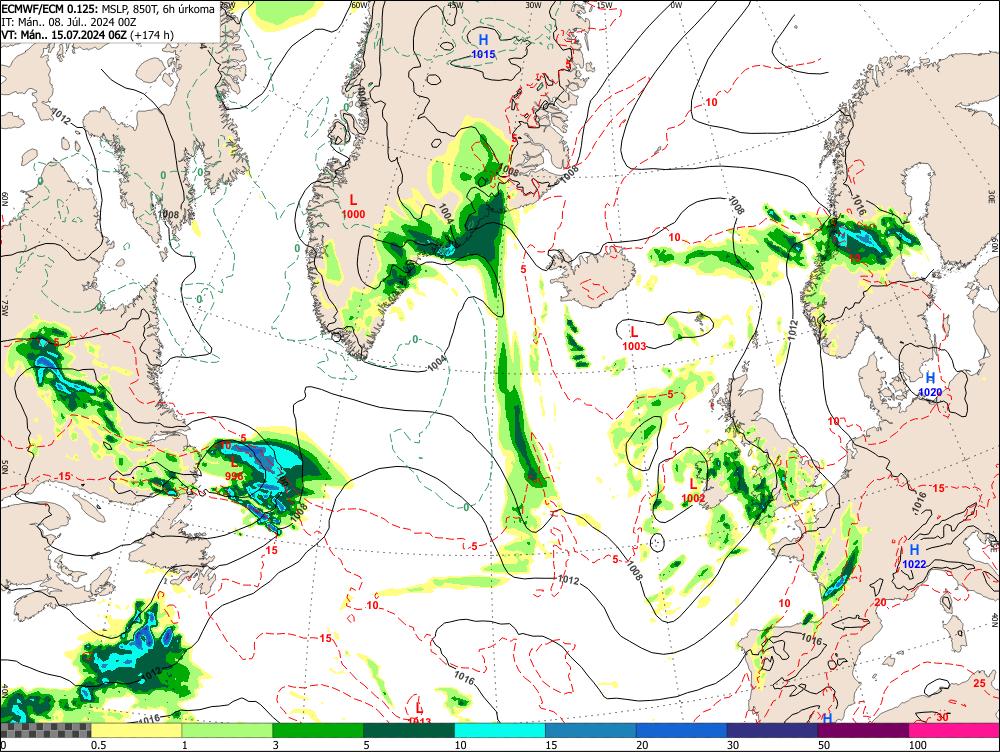Click the legend value label 50
Viewport: 1000px width, 752px height.
click(x=824, y=745)
